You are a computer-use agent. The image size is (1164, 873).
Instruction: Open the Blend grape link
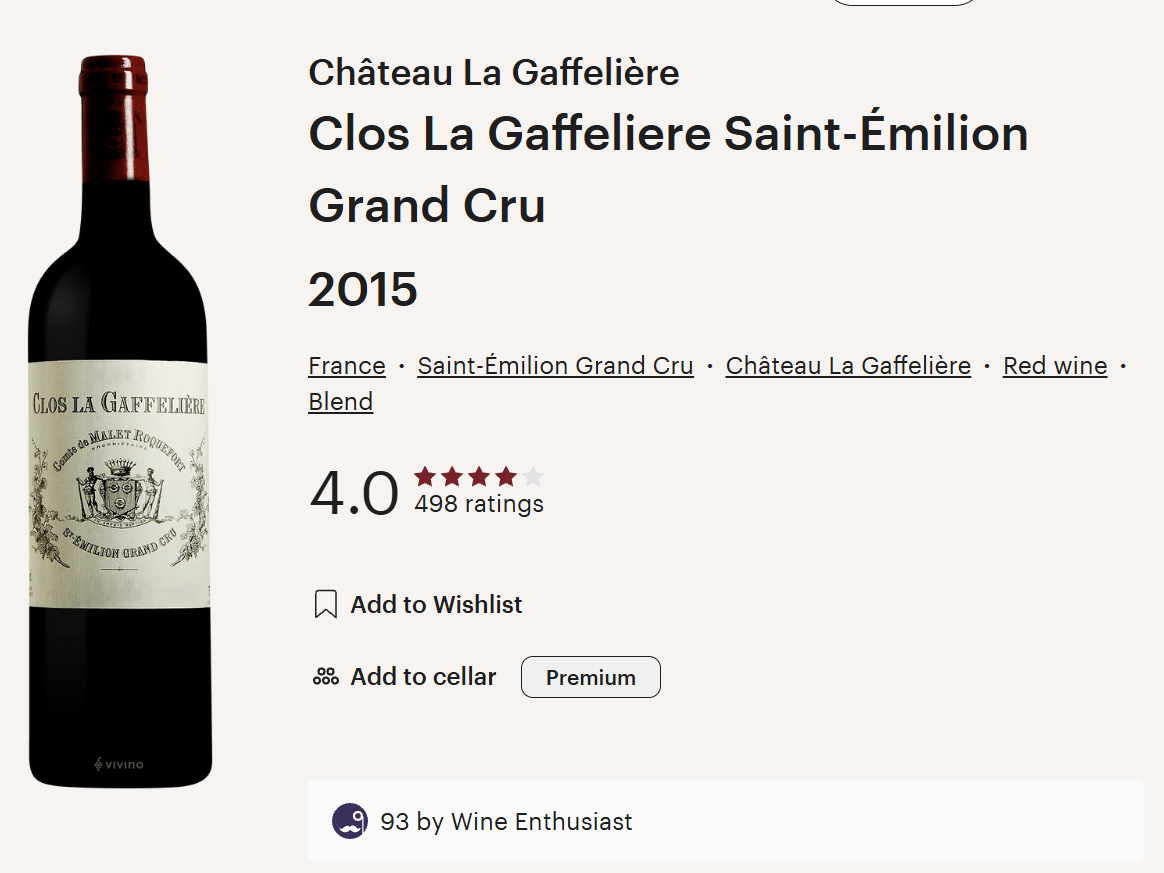341,402
